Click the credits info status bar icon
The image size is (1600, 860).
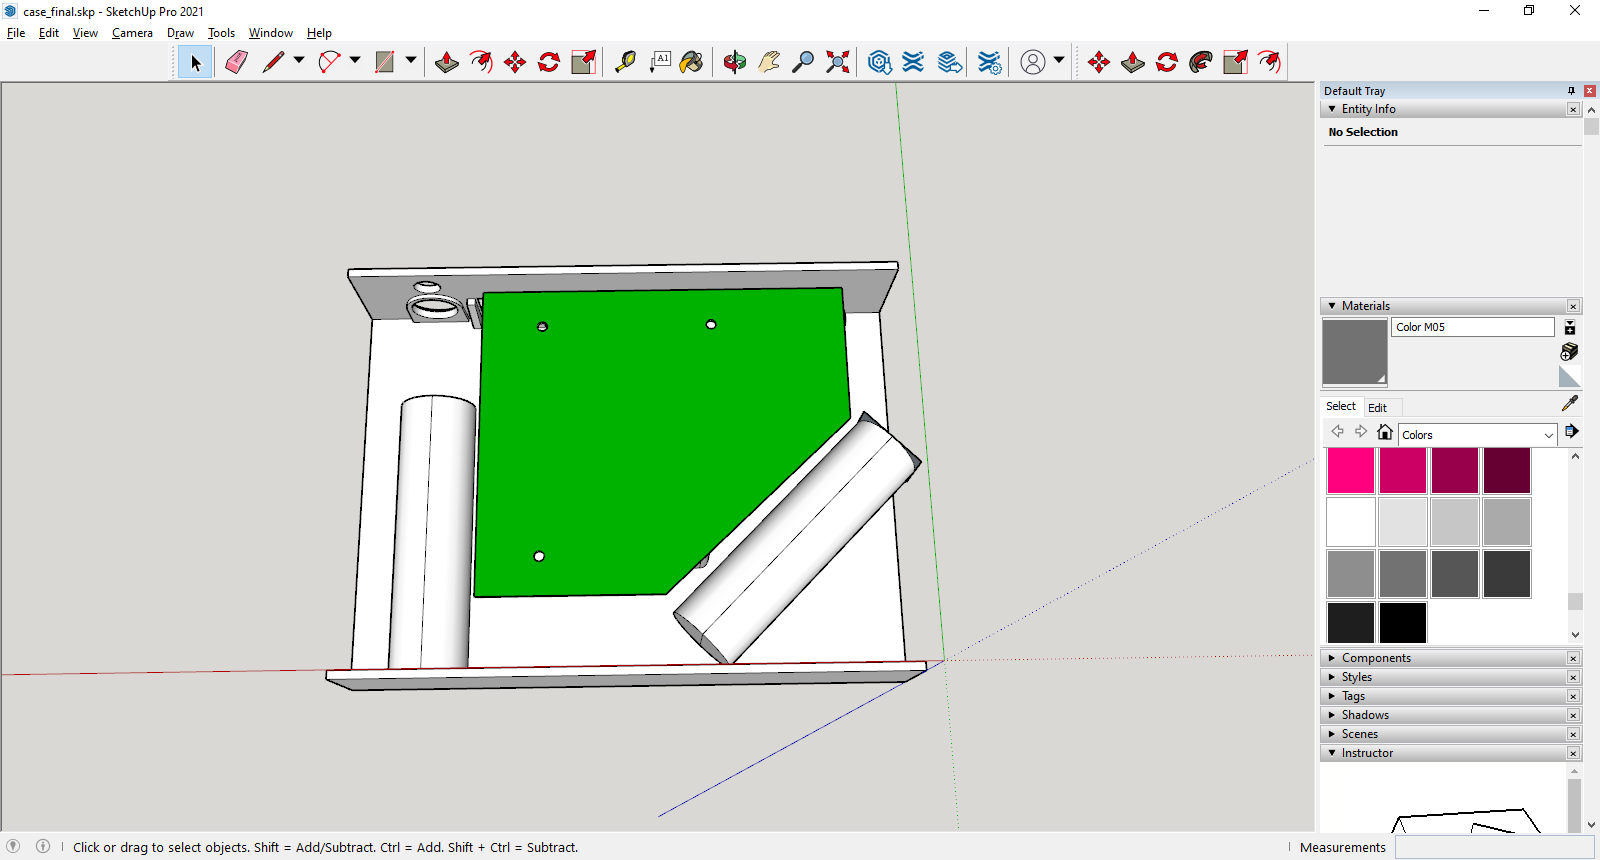coord(43,846)
